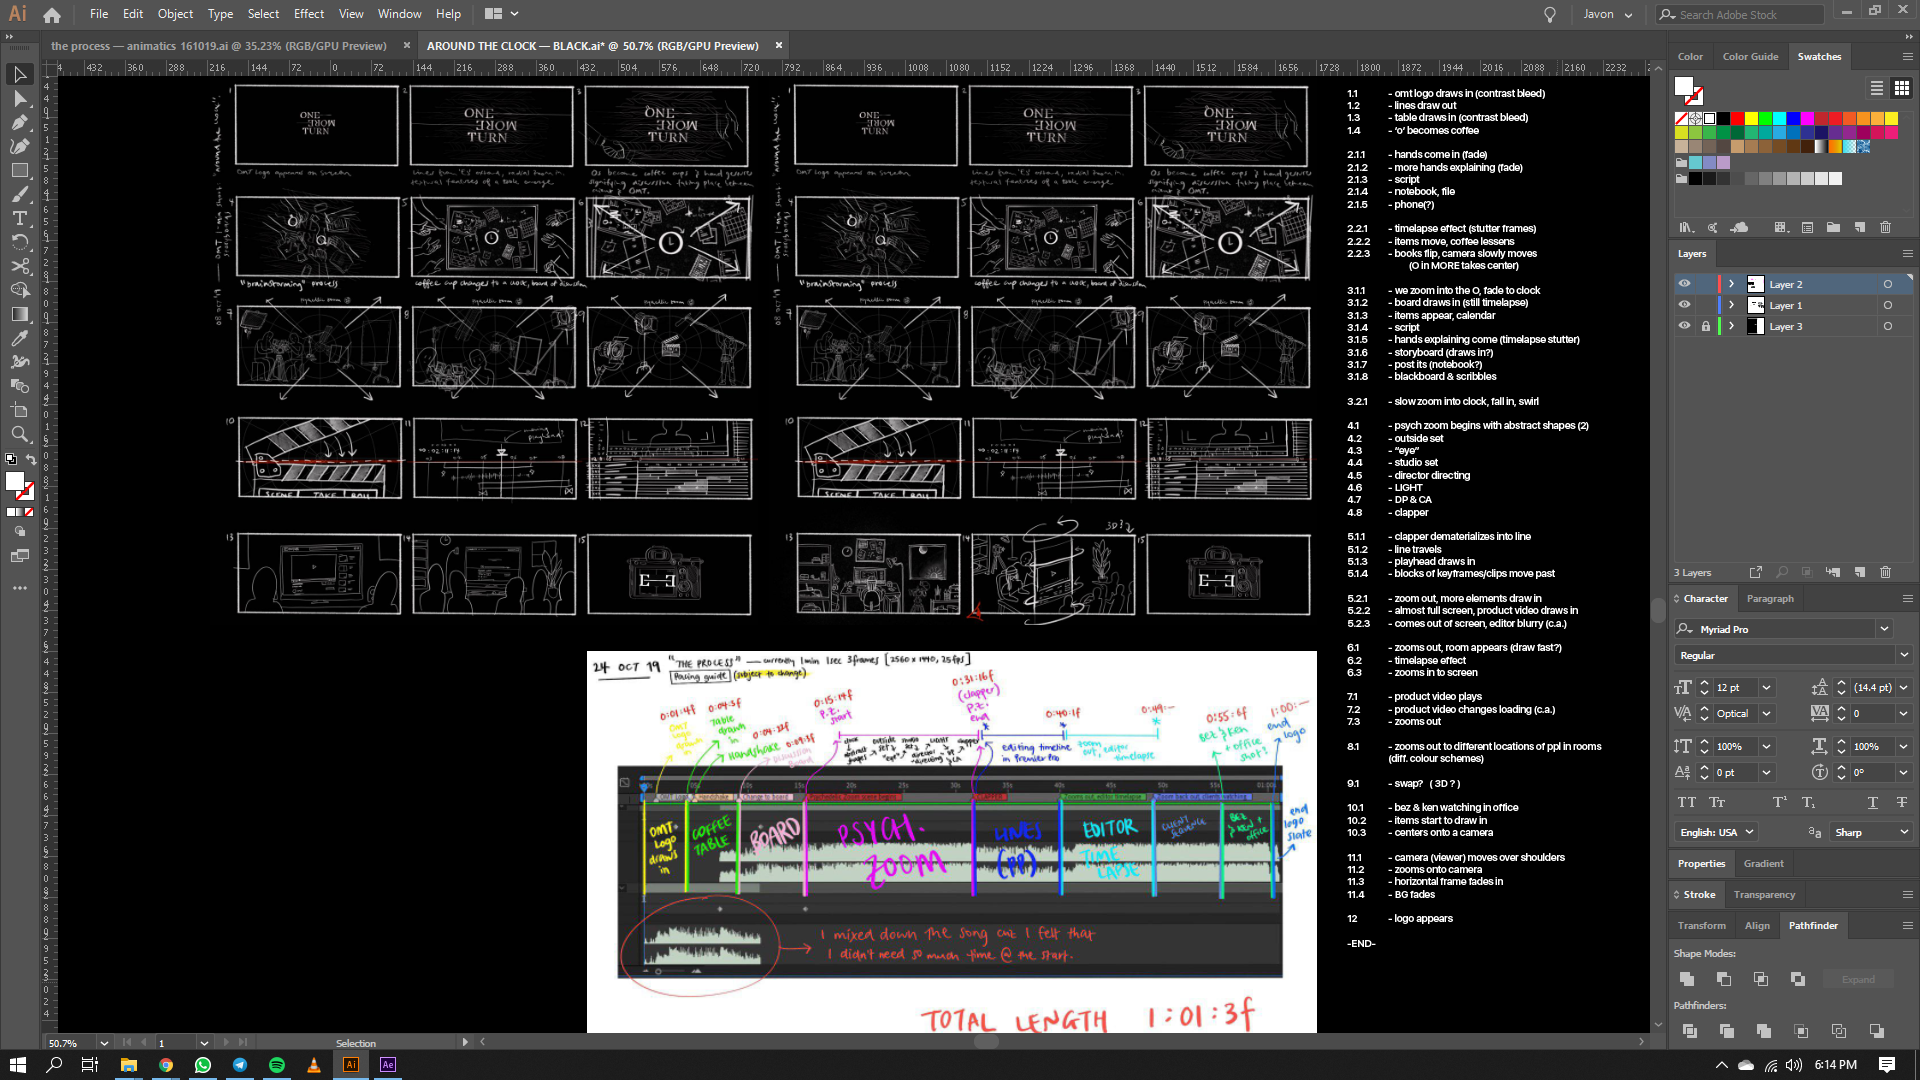Open the Effect menu
1920x1080 pixels.
tap(309, 14)
